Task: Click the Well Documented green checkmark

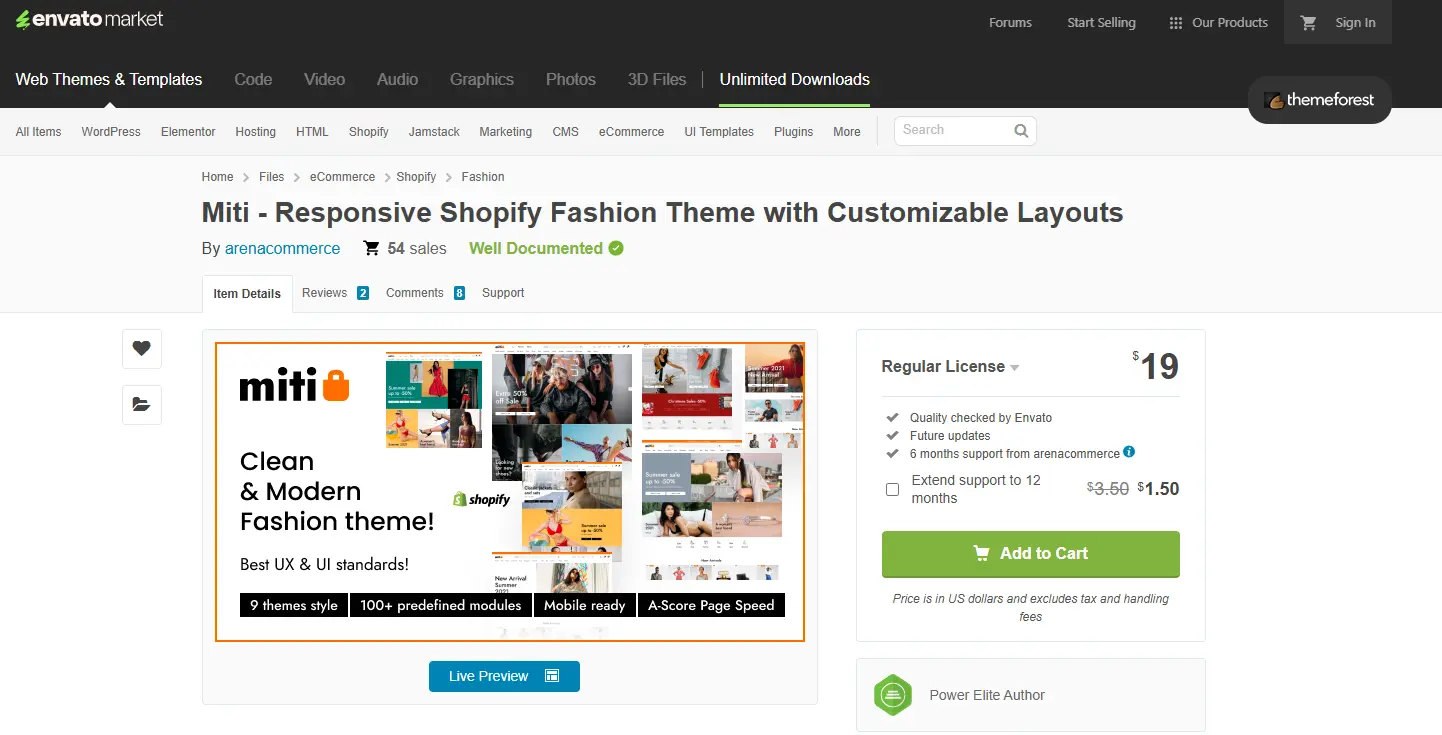Action: click(616, 248)
